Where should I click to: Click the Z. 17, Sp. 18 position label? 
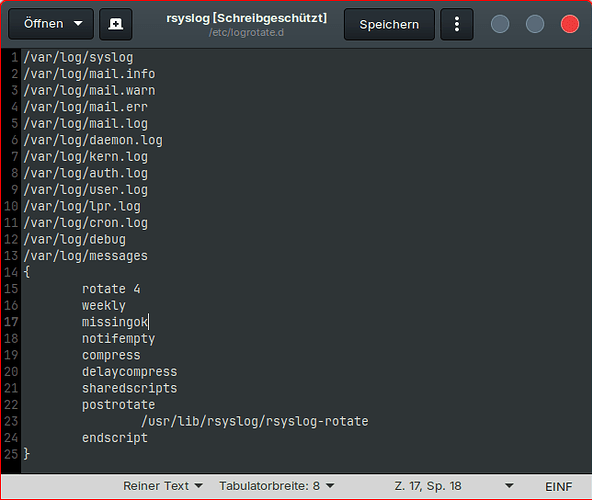[x=428, y=486]
